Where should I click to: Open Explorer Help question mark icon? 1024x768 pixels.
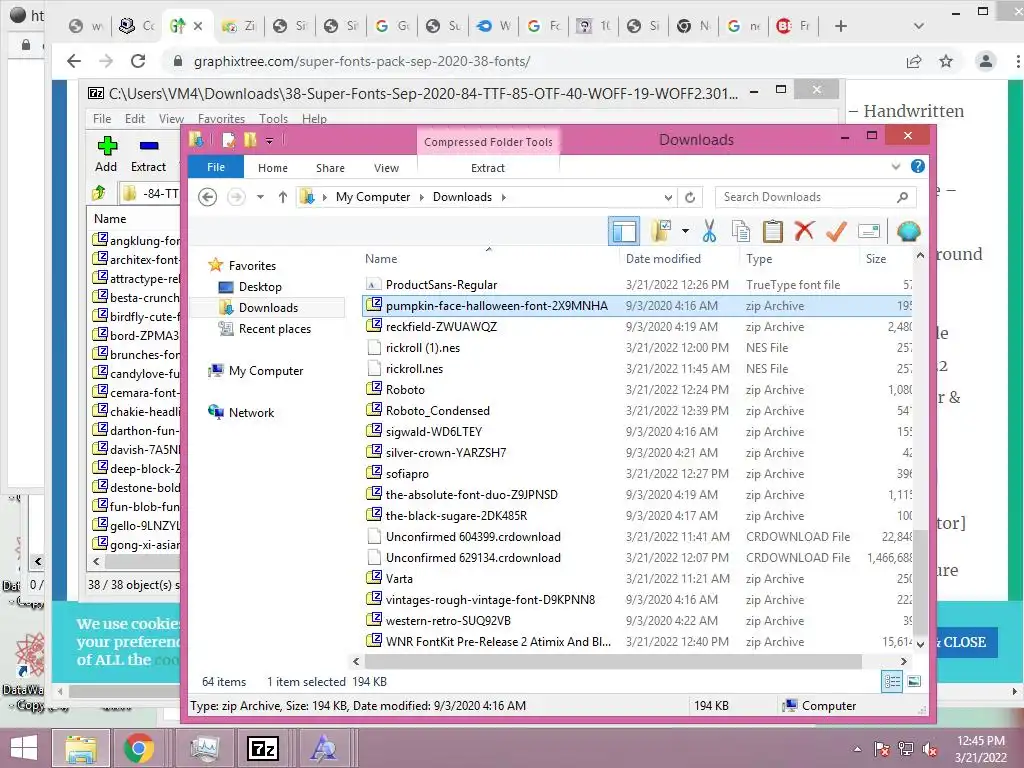click(x=918, y=167)
